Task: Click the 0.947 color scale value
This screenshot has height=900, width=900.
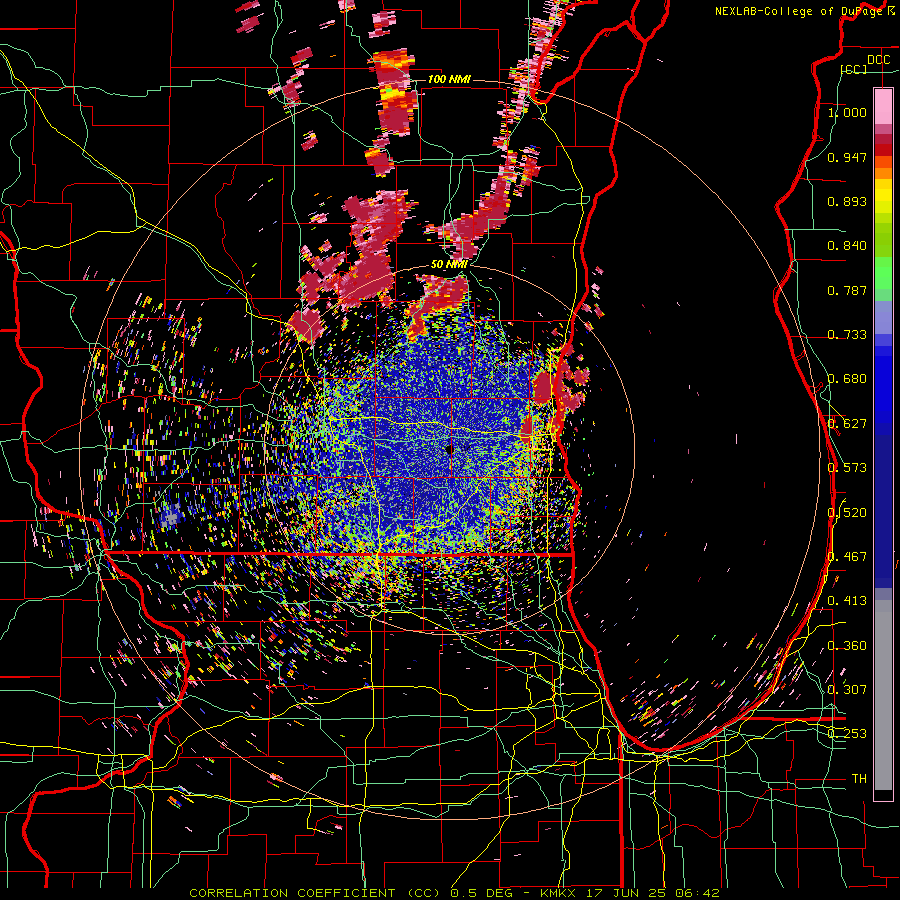Action: (x=847, y=157)
